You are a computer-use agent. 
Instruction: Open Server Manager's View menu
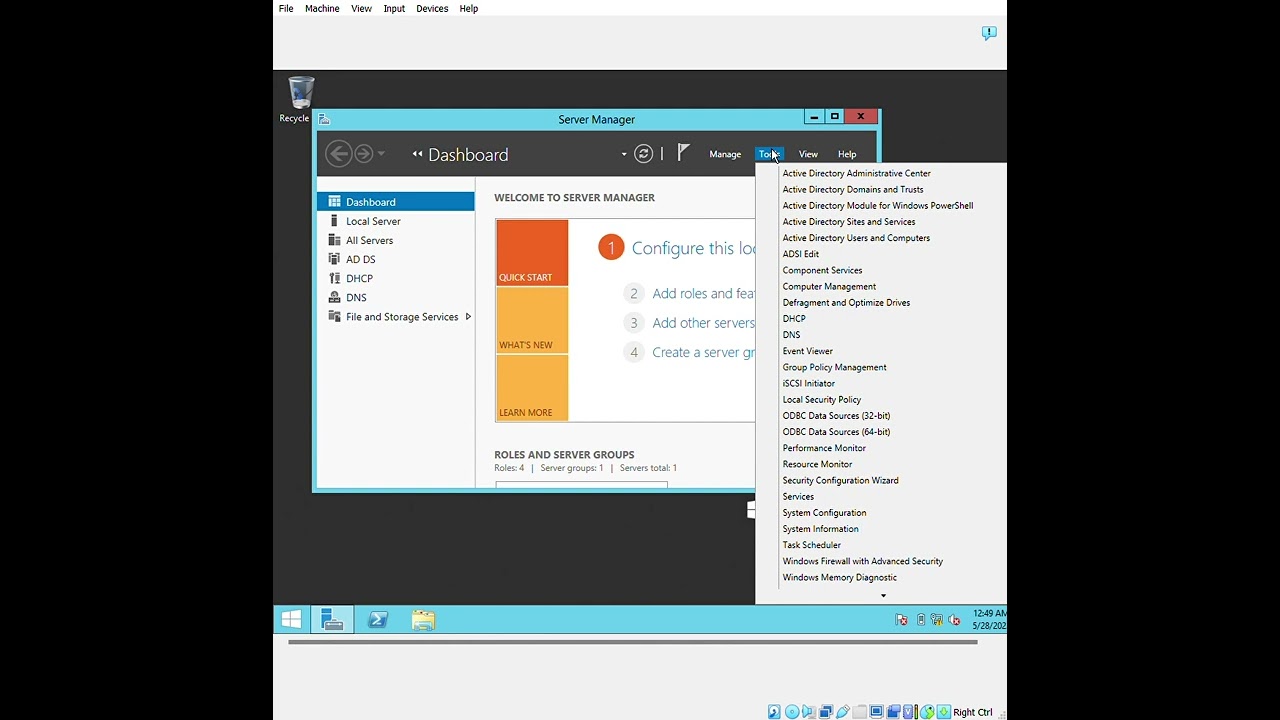point(808,154)
